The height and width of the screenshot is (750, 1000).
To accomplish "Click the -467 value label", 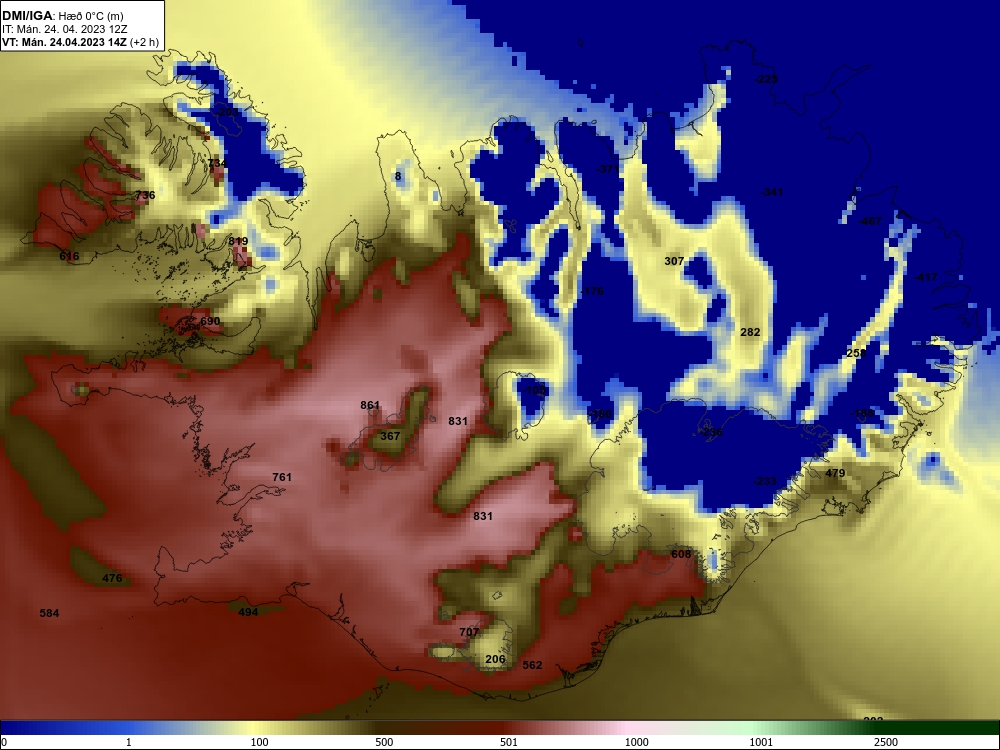I will pos(871,221).
